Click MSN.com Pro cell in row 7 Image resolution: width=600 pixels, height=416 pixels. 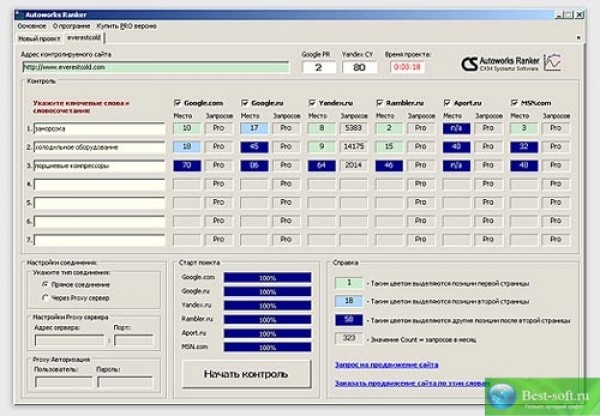click(556, 240)
